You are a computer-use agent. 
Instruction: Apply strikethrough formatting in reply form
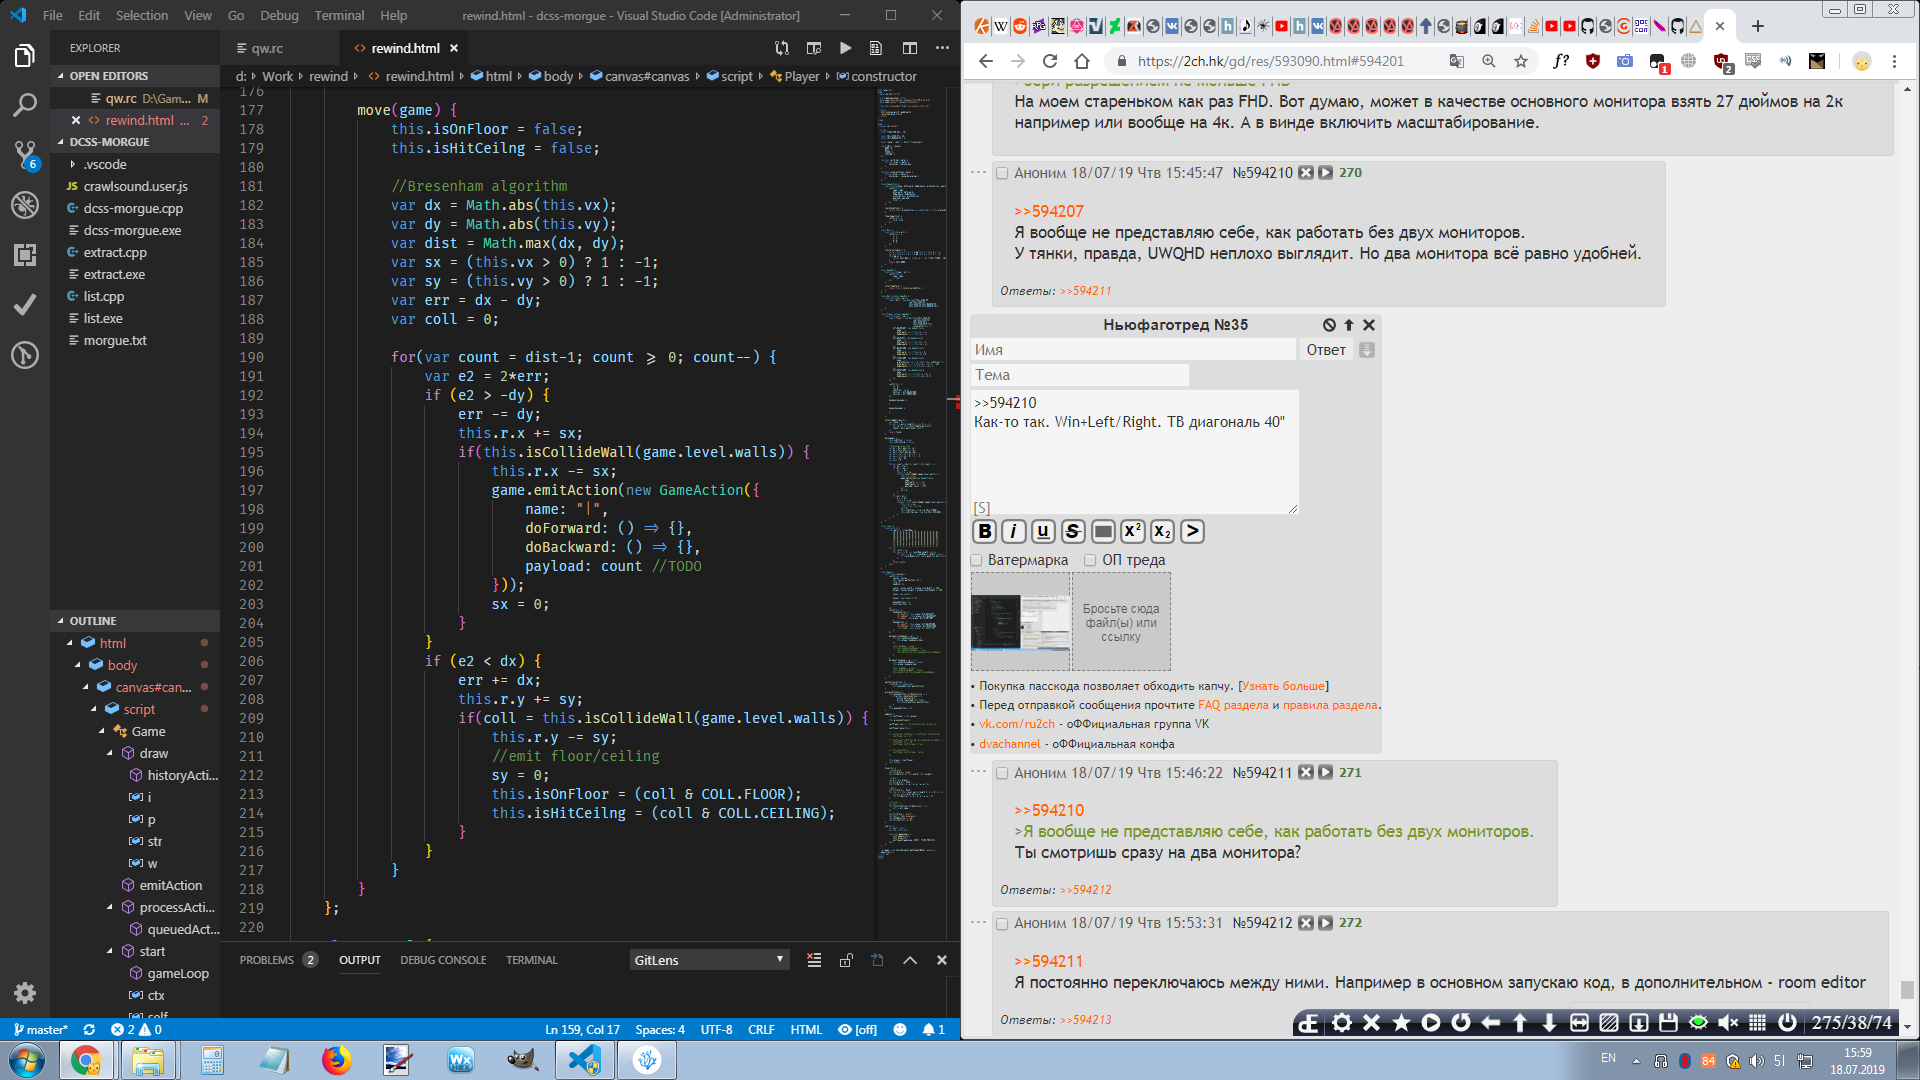point(1073,531)
